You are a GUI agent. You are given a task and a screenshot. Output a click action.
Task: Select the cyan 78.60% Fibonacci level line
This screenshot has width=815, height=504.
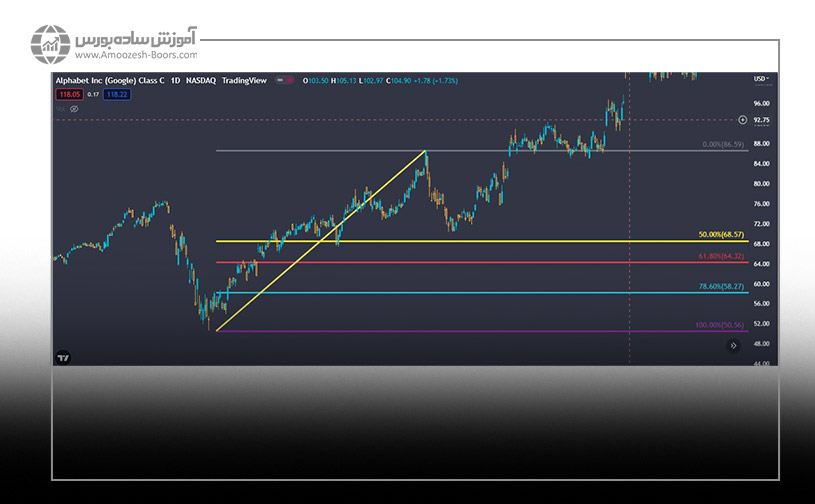[x=450, y=292]
